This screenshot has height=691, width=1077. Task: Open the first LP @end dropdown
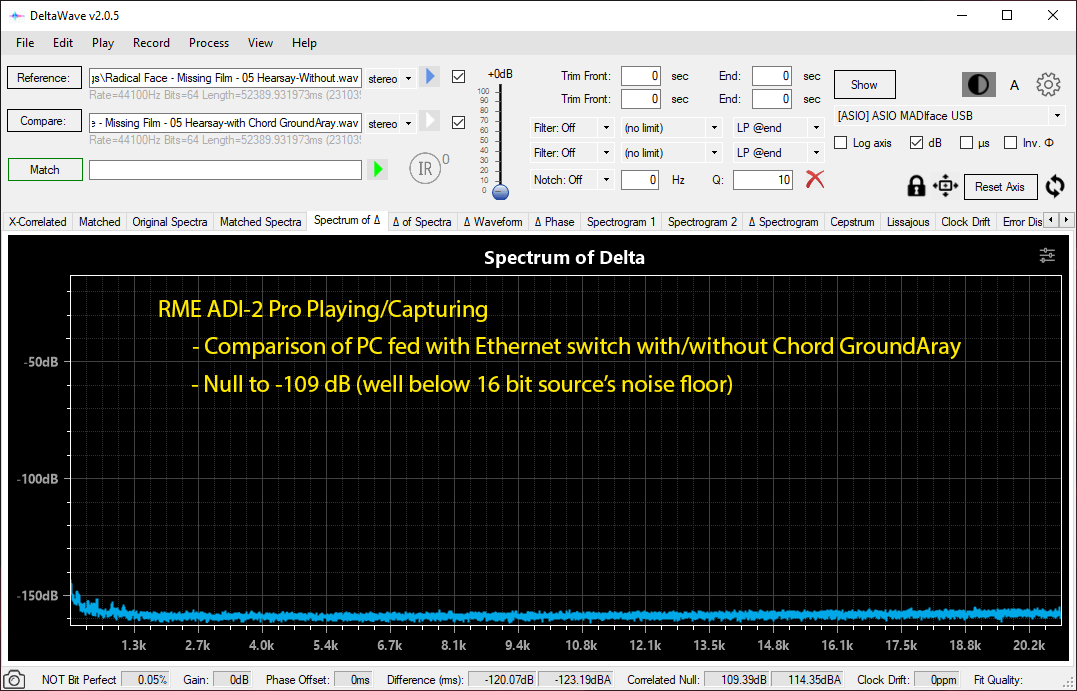tap(778, 128)
